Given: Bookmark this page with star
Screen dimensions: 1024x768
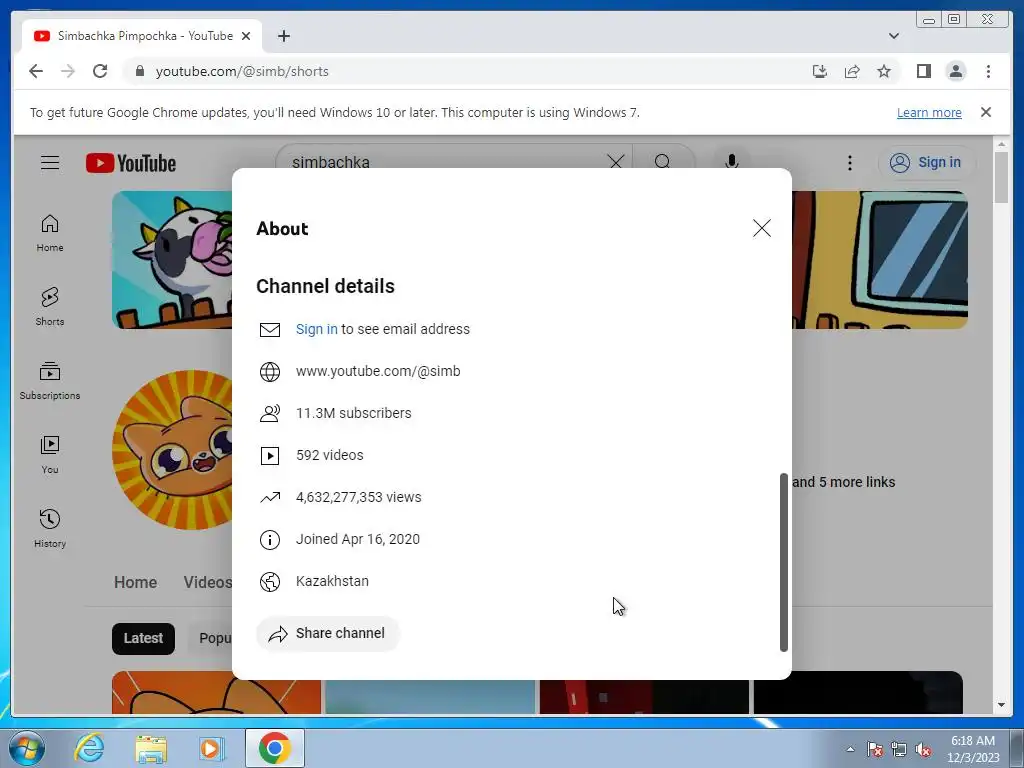Looking at the screenshot, I should [884, 71].
